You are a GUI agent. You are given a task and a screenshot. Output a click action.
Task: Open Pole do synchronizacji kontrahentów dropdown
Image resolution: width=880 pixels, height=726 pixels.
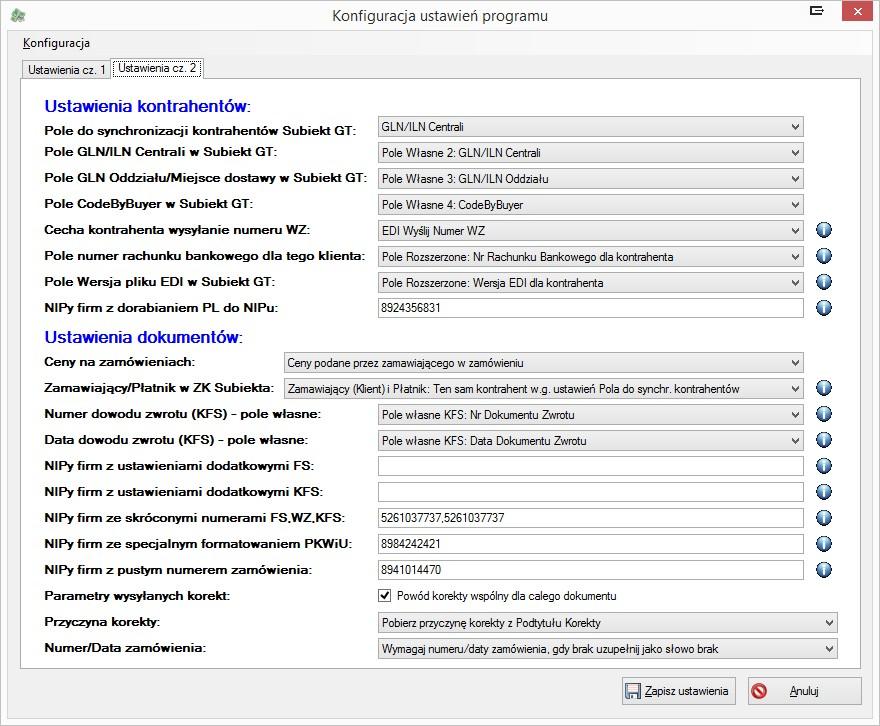coord(590,127)
